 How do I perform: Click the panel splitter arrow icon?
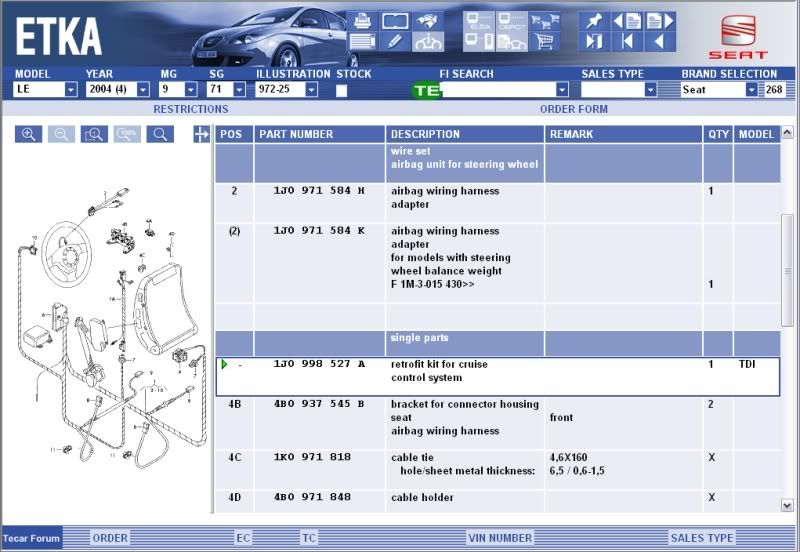(202, 134)
